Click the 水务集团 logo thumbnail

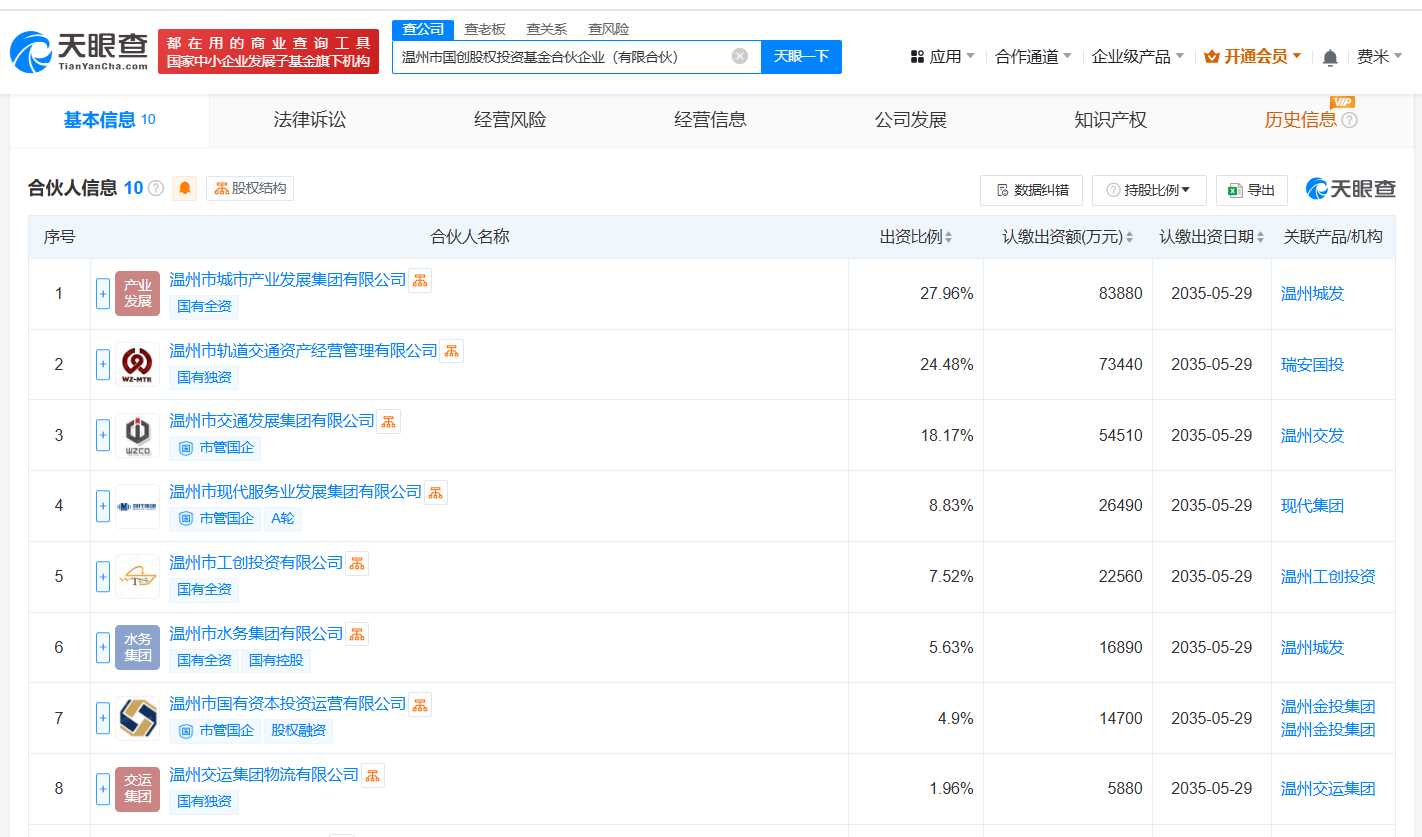pos(137,647)
